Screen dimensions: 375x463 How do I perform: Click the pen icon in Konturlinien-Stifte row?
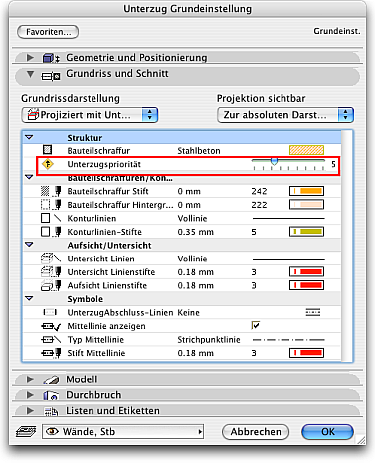tap(58, 232)
